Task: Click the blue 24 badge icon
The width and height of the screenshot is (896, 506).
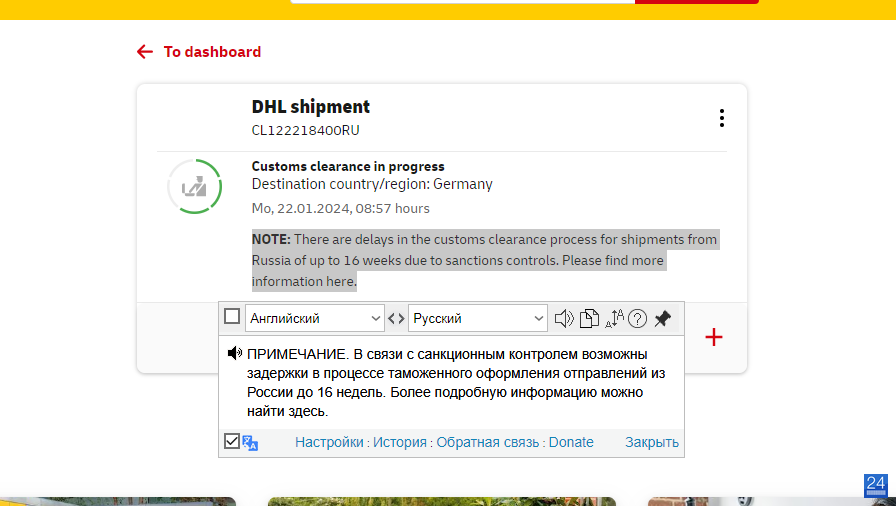Action: 875,485
